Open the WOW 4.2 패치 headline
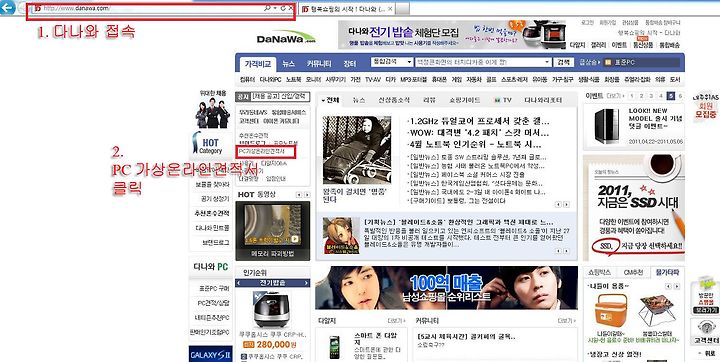The height and width of the screenshot is (362, 720). 478,133
